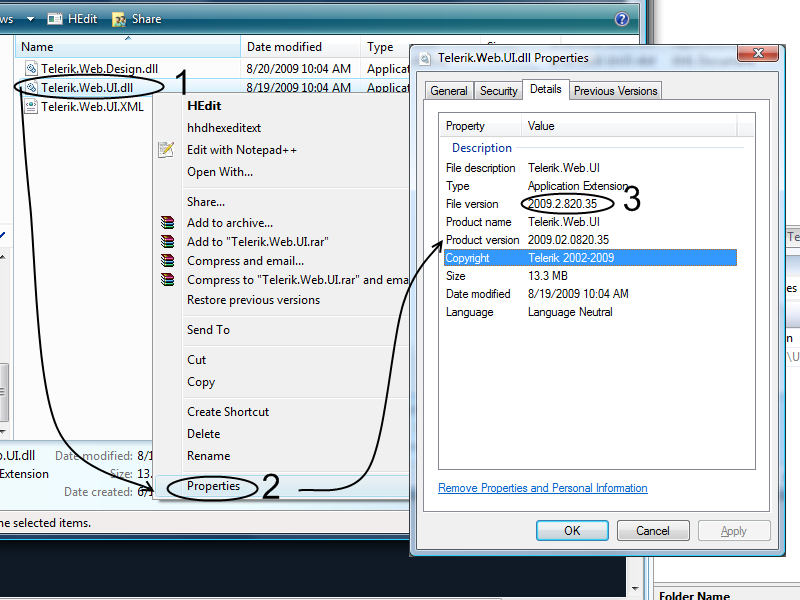Sort by Date modified column header
Image resolution: width=800 pixels, height=600 pixels.
pyautogui.click(x=301, y=47)
